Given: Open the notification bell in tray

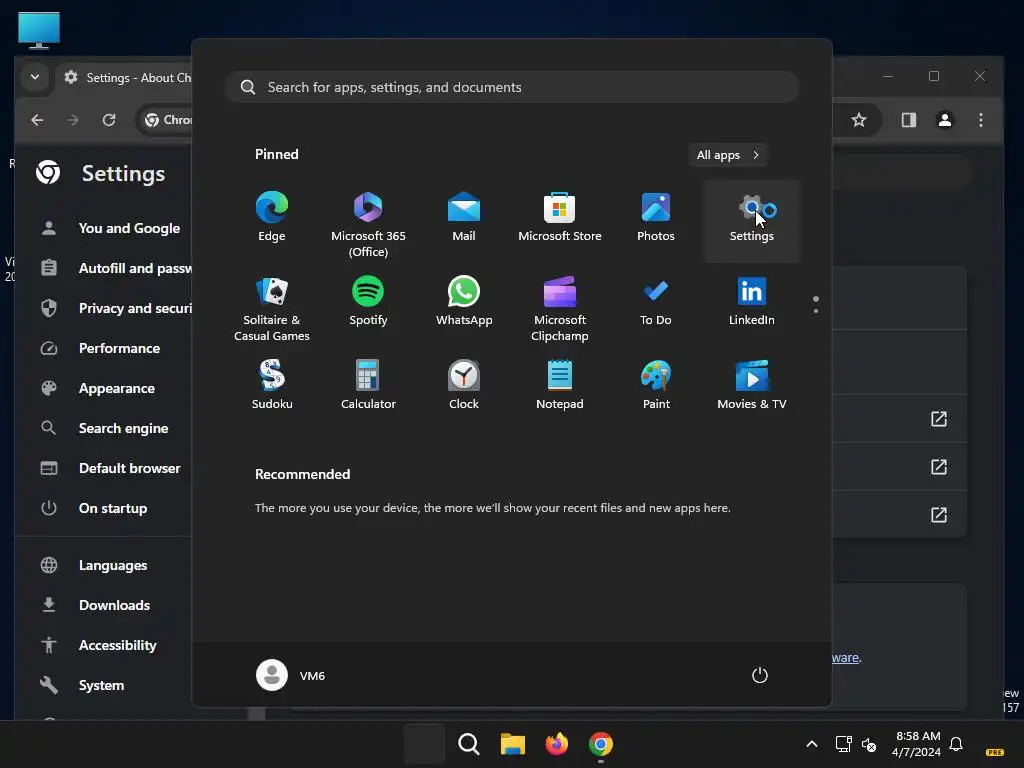Looking at the screenshot, I should tap(956, 744).
